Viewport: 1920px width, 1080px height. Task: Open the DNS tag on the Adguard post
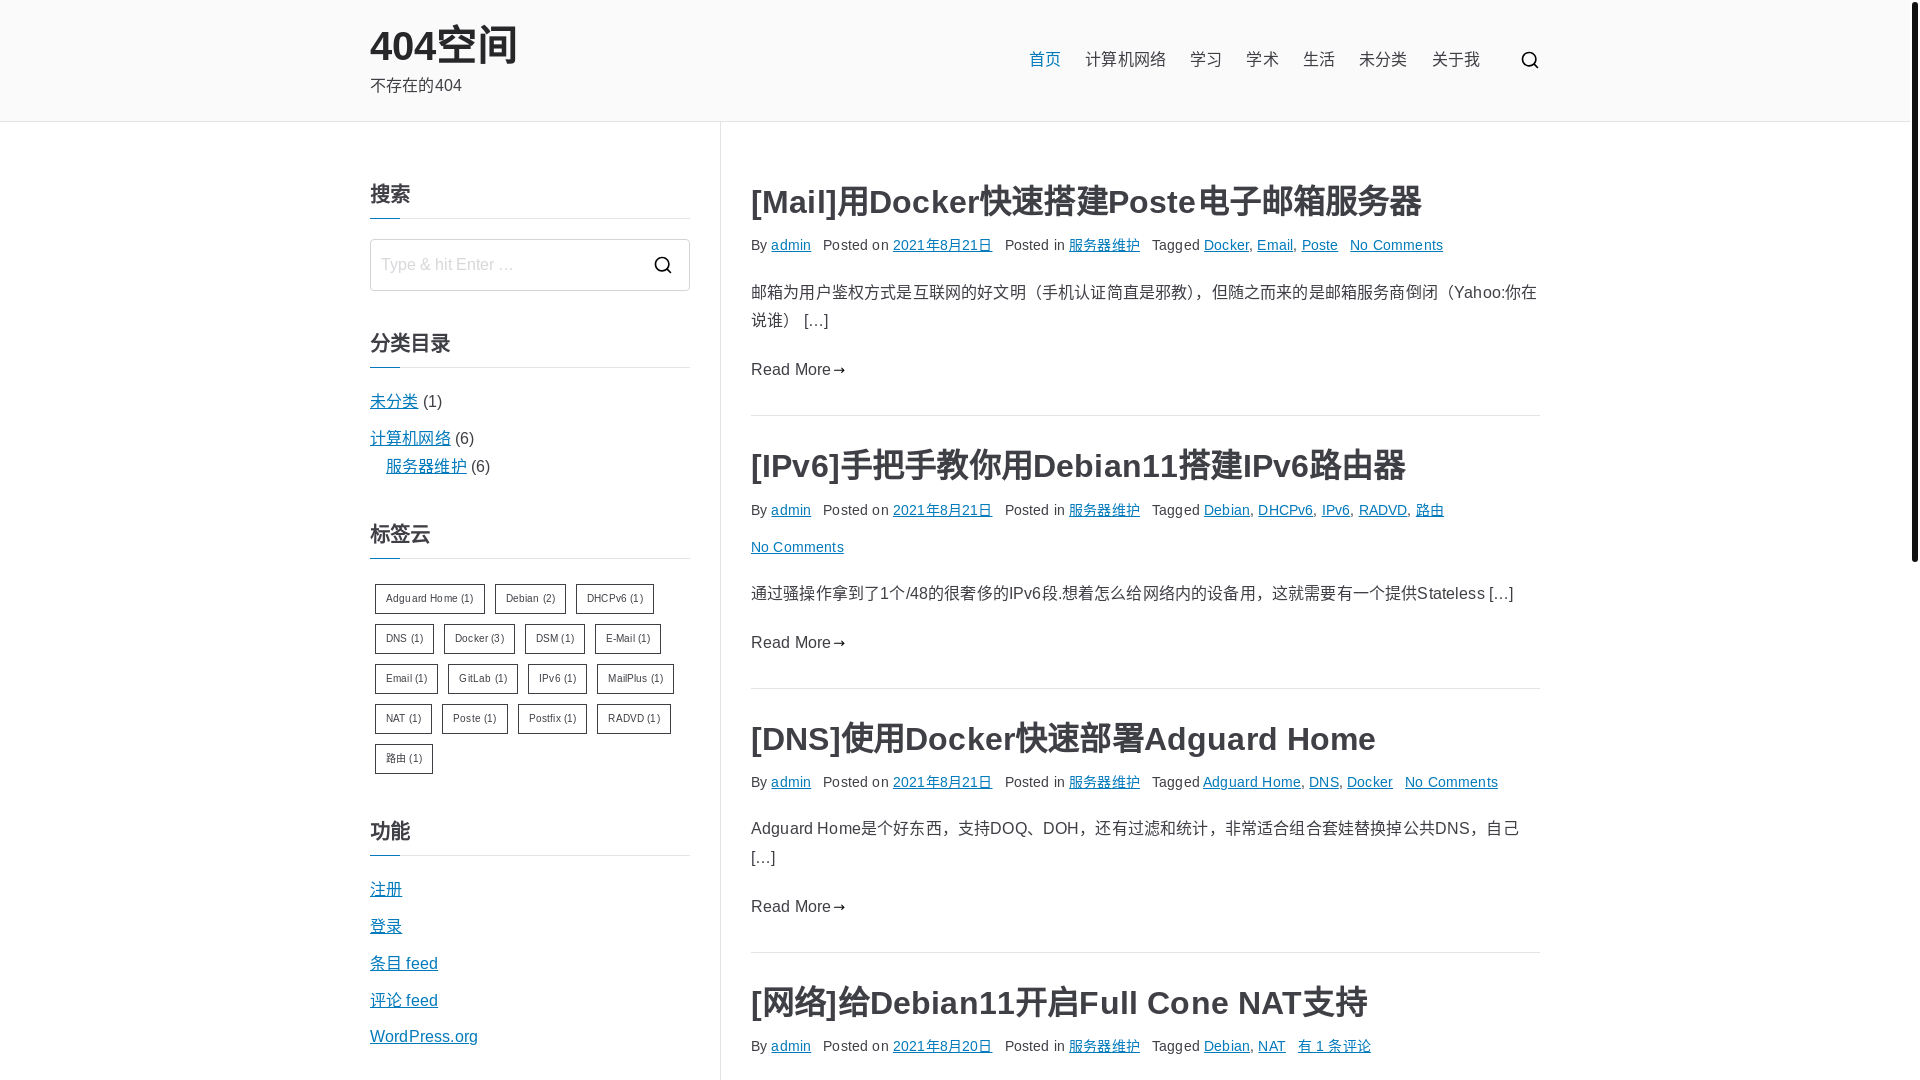[x=1323, y=782]
